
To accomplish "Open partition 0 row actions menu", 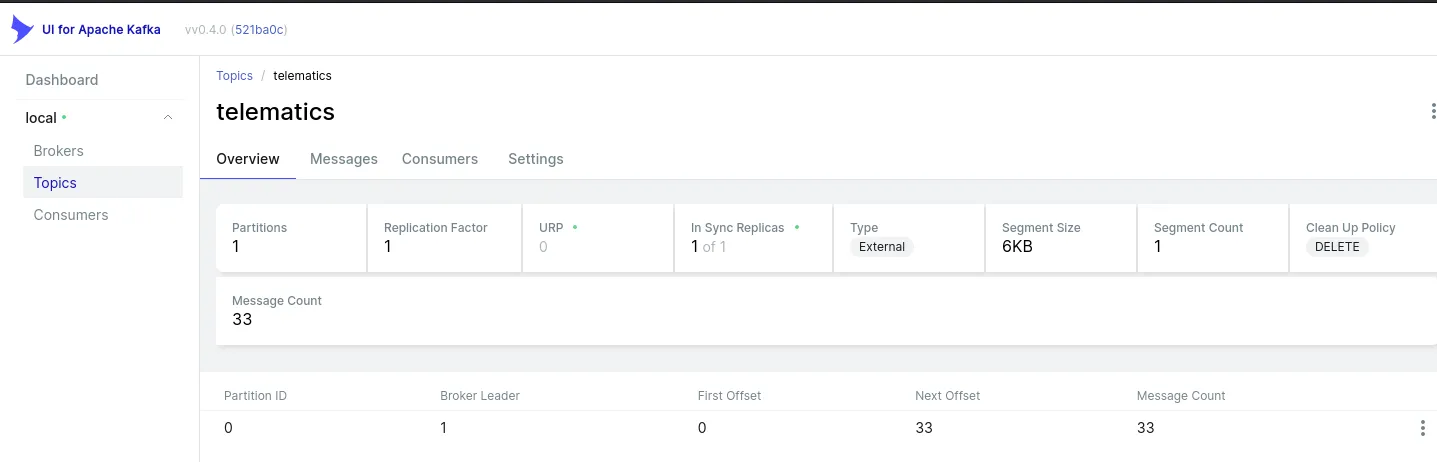I will (1422, 428).
